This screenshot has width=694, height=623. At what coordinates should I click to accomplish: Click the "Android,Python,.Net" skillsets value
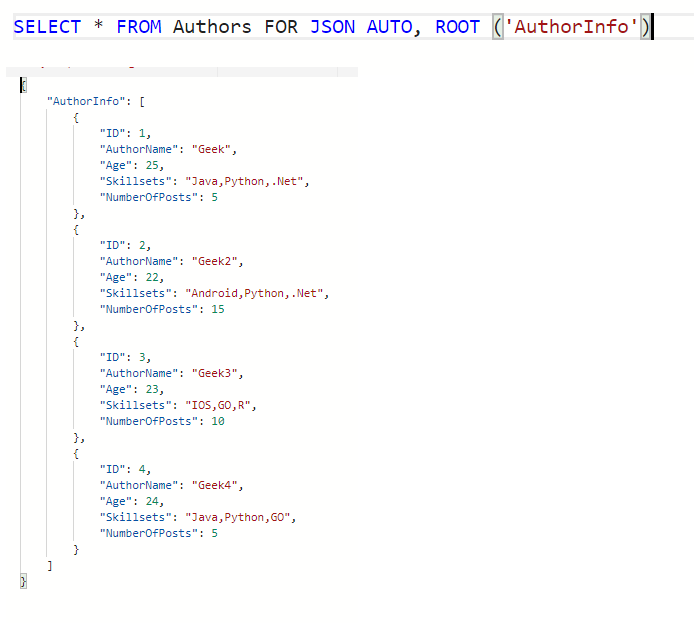[258, 293]
